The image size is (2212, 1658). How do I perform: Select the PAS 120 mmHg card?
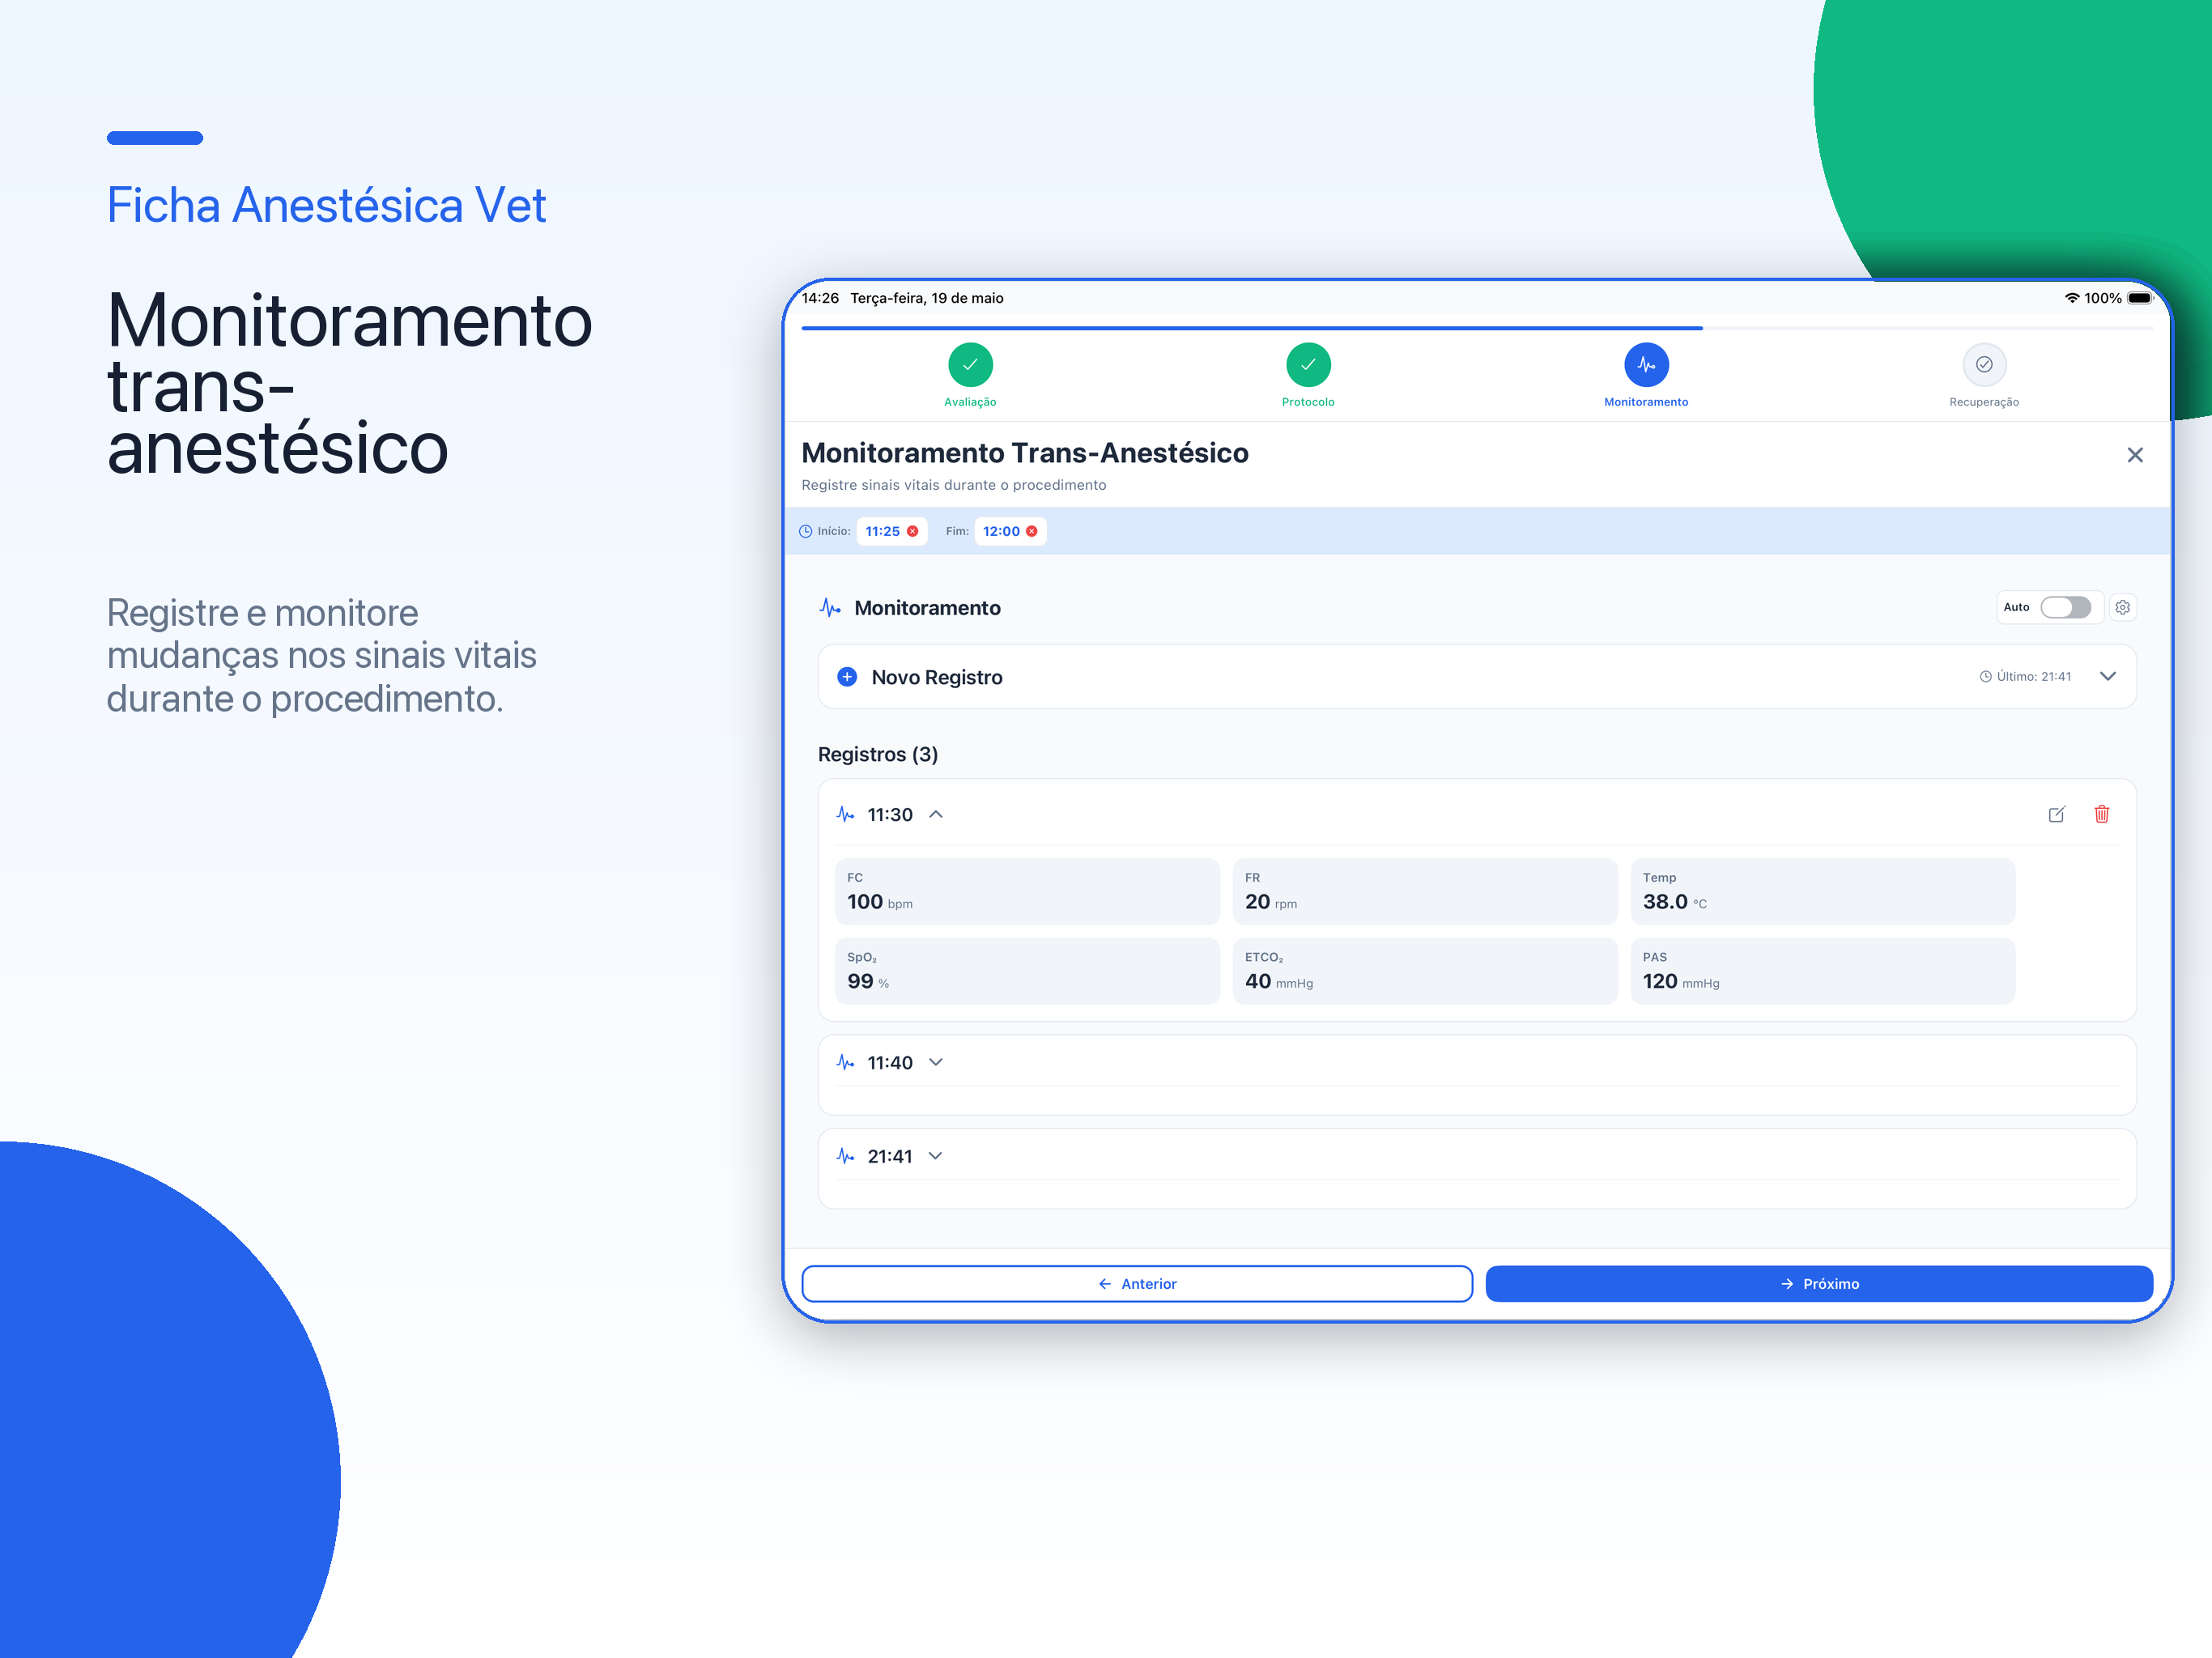click(1823, 971)
